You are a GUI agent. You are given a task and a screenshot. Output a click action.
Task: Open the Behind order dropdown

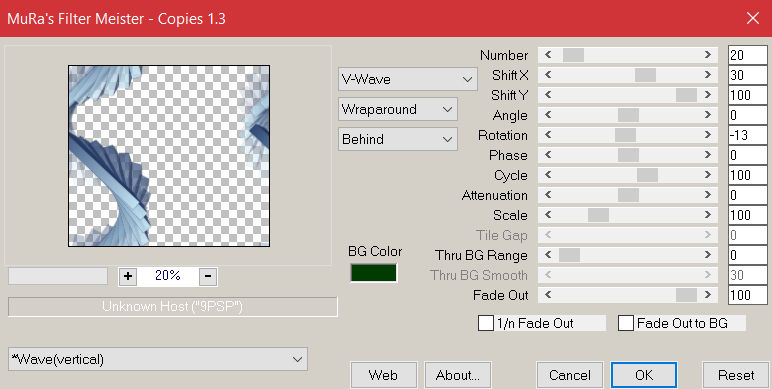(x=398, y=139)
